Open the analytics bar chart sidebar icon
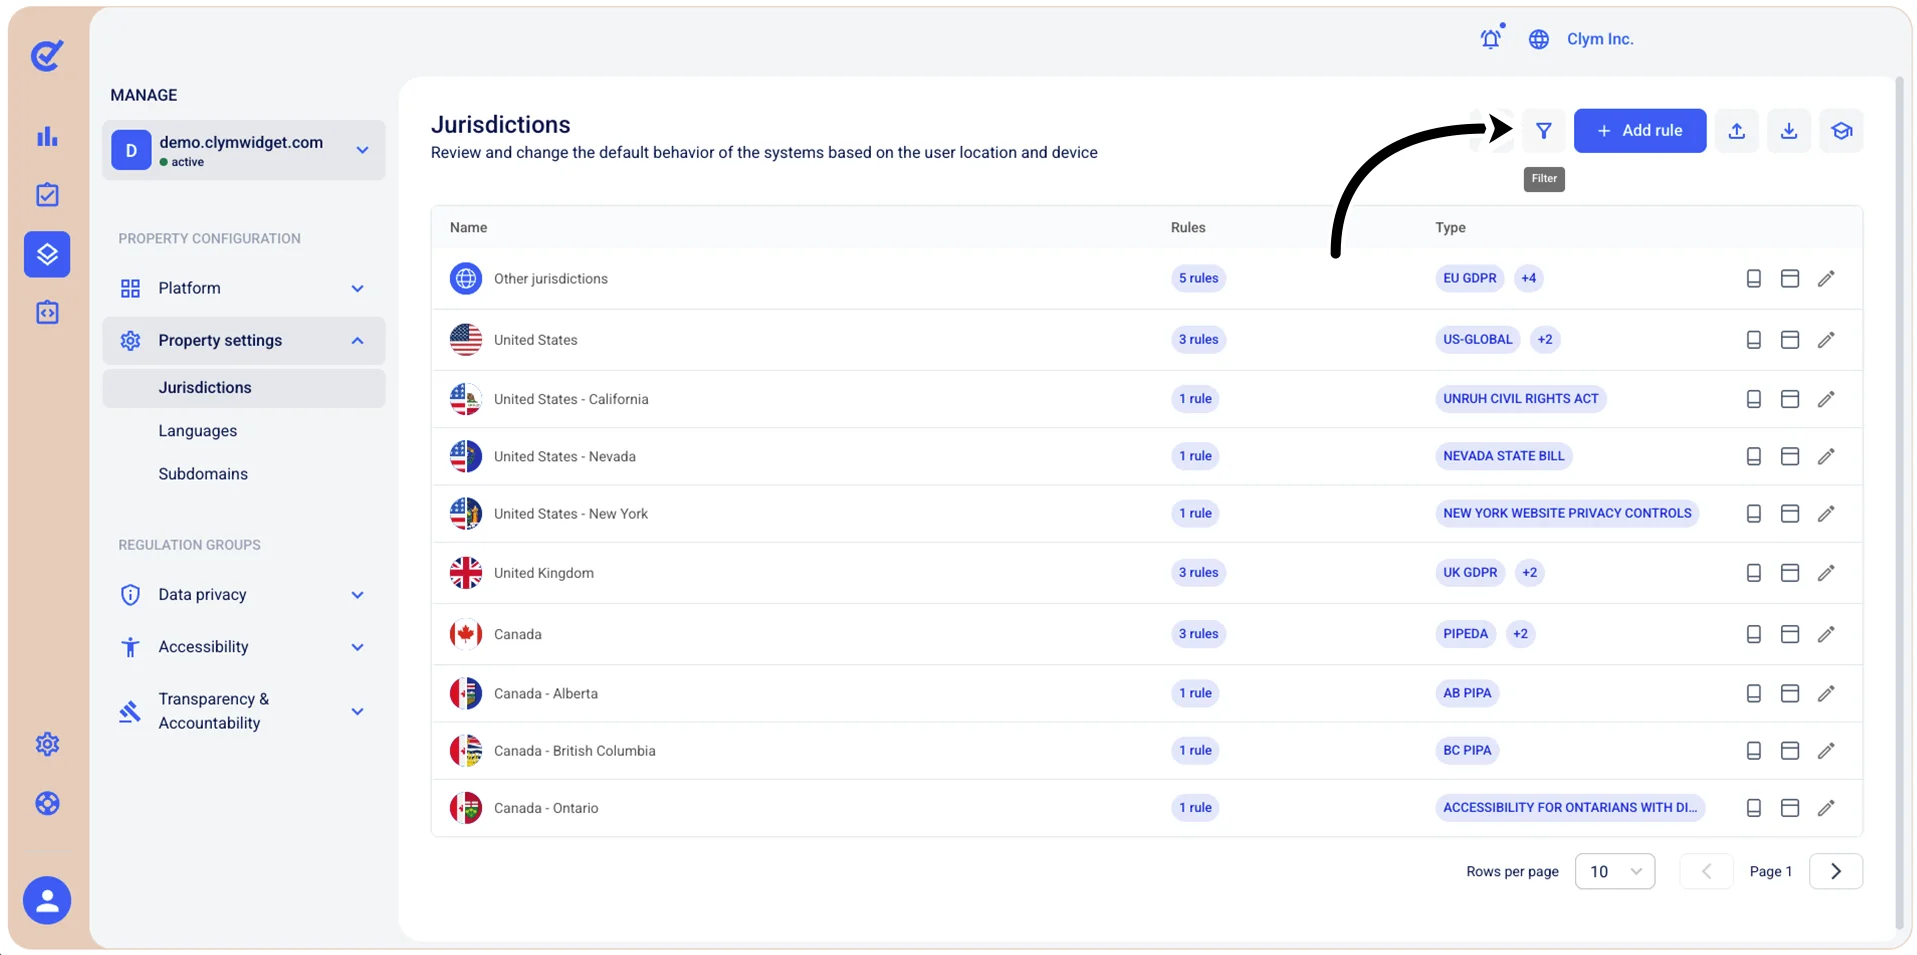Screen dimensions: 1917x955 pos(47,136)
